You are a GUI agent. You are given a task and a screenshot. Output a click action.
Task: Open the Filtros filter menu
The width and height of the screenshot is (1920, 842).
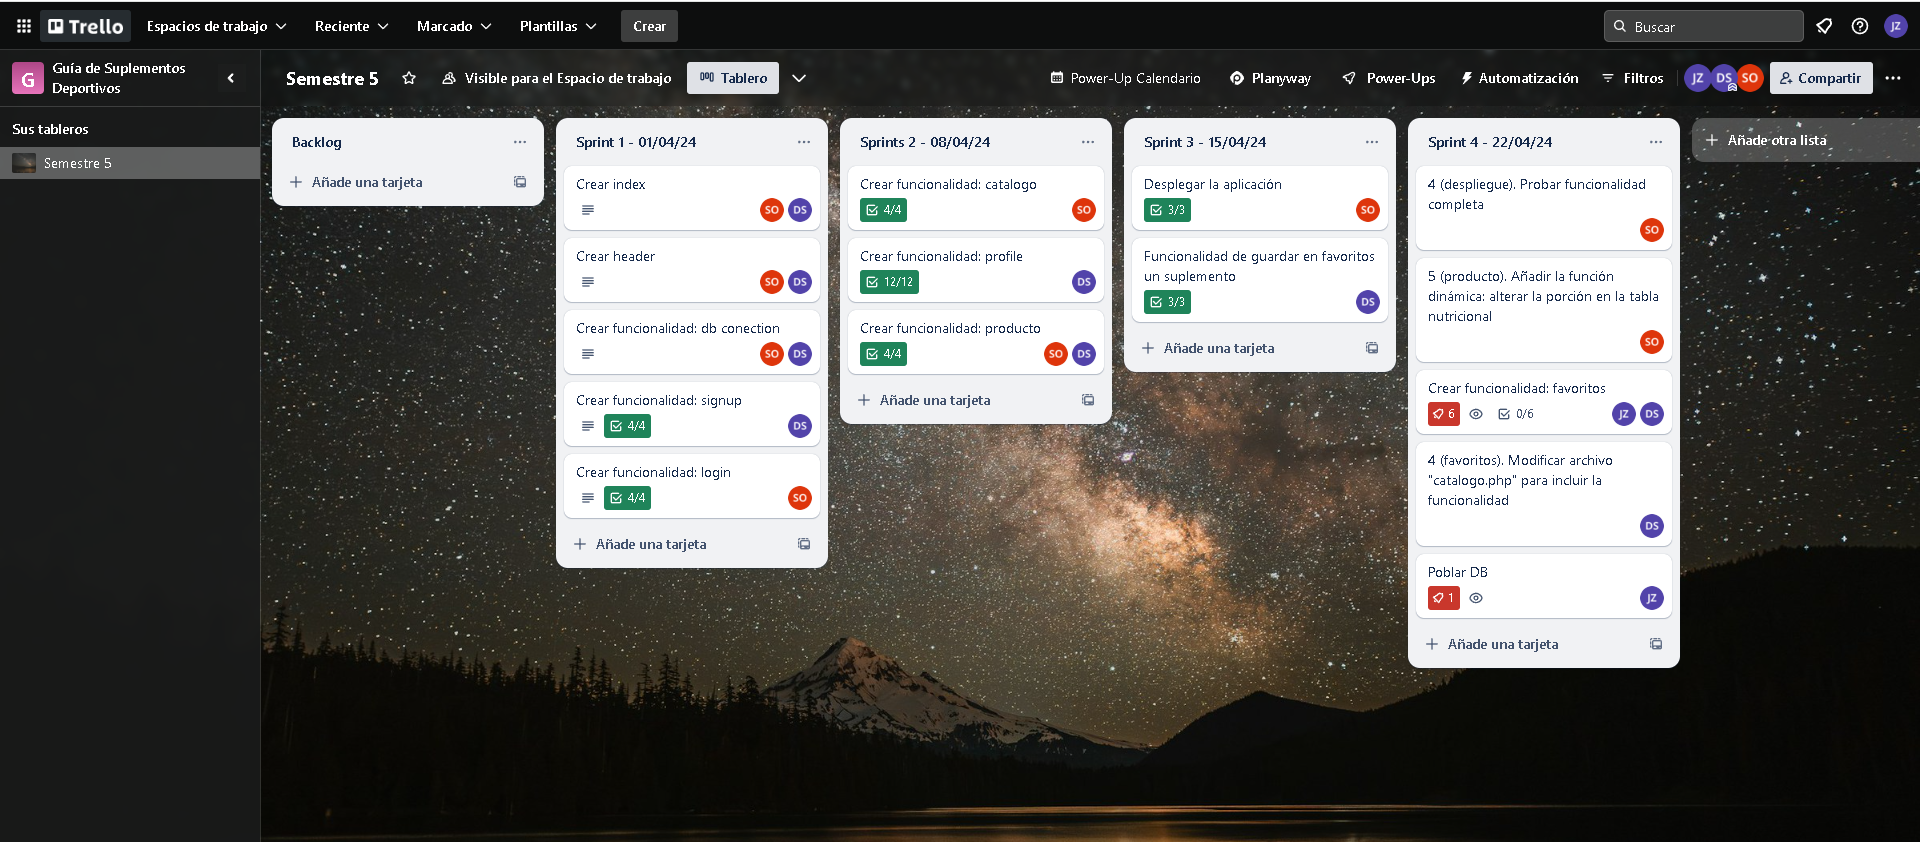tap(1633, 78)
